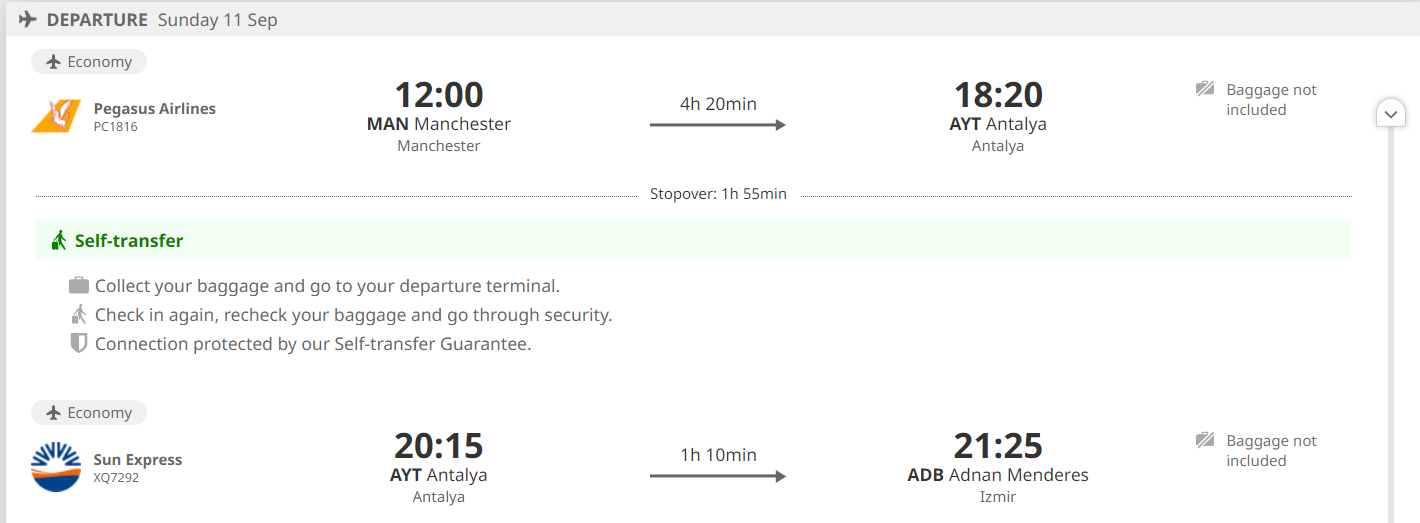
Task: Click the no-baggage icon on Pegasus flight
Action: tap(1205, 89)
